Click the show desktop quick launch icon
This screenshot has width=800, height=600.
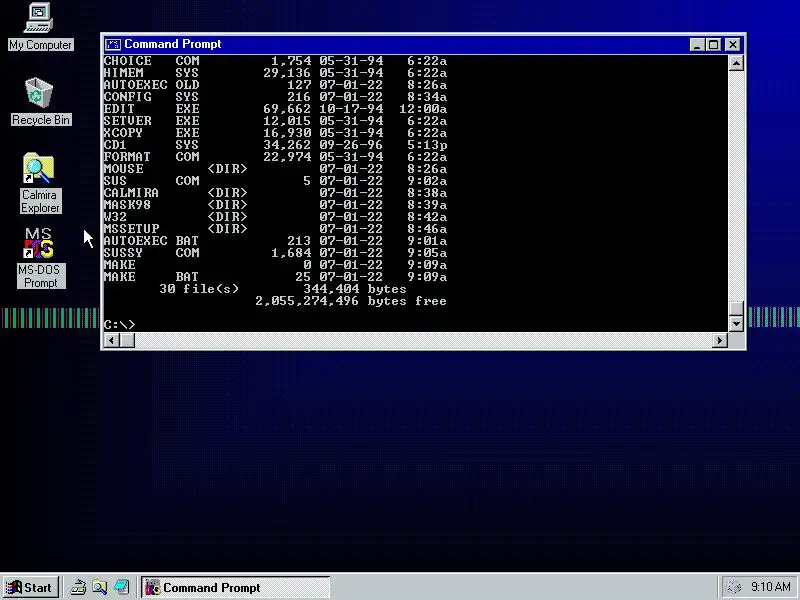[x=78, y=588]
